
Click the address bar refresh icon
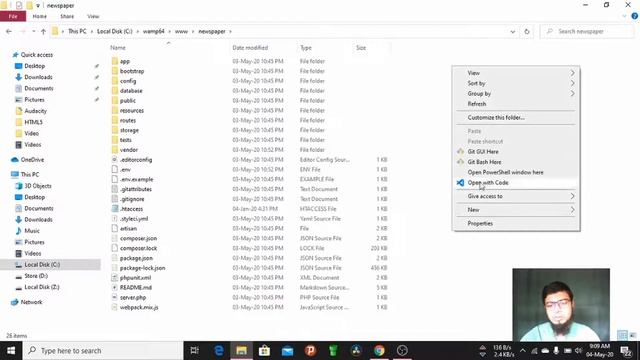(x=527, y=31)
